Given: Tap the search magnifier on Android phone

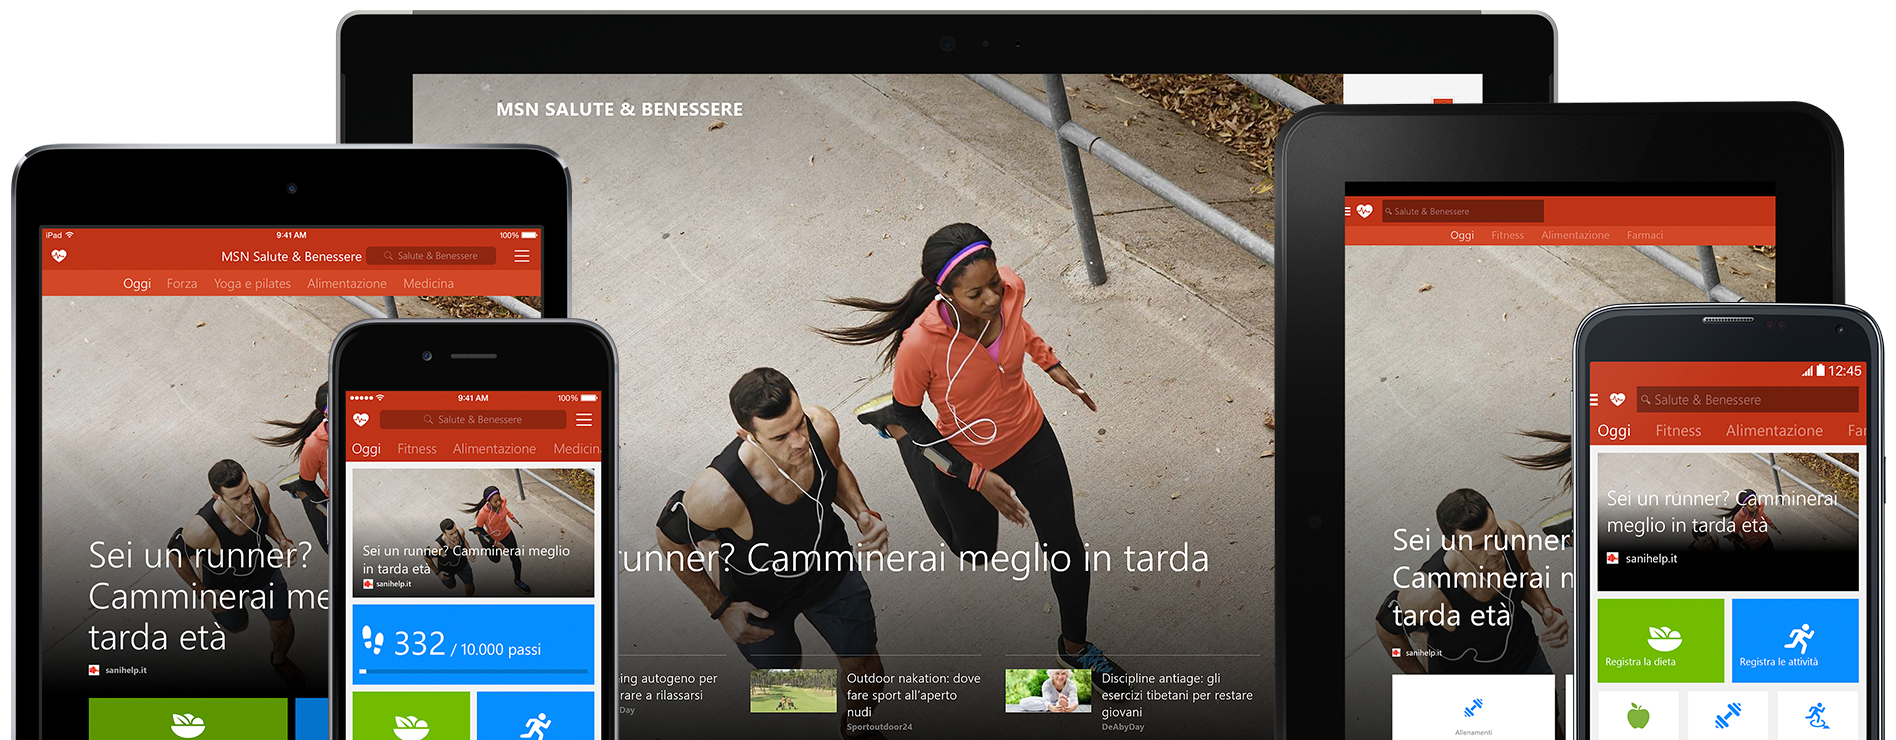Looking at the screenshot, I should (1646, 400).
